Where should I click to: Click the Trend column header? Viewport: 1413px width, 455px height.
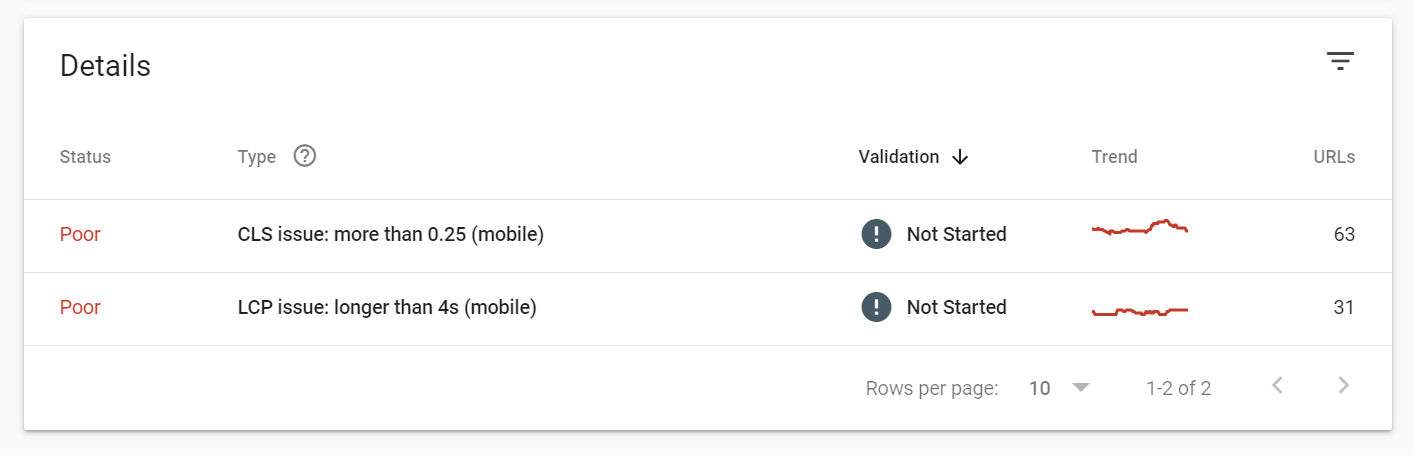[1114, 157]
